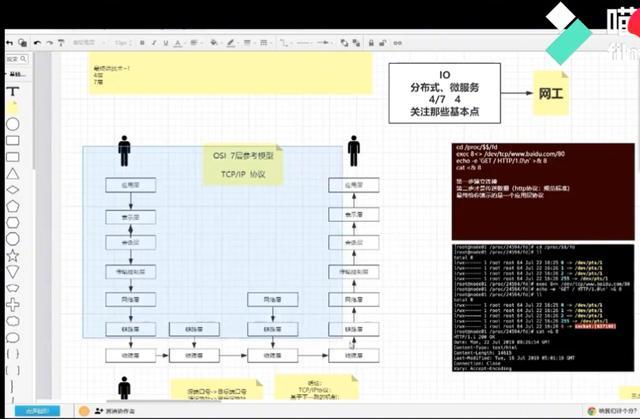Activate the Format Painter brush
This screenshot has height=419, width=640.
click(61, 43)
